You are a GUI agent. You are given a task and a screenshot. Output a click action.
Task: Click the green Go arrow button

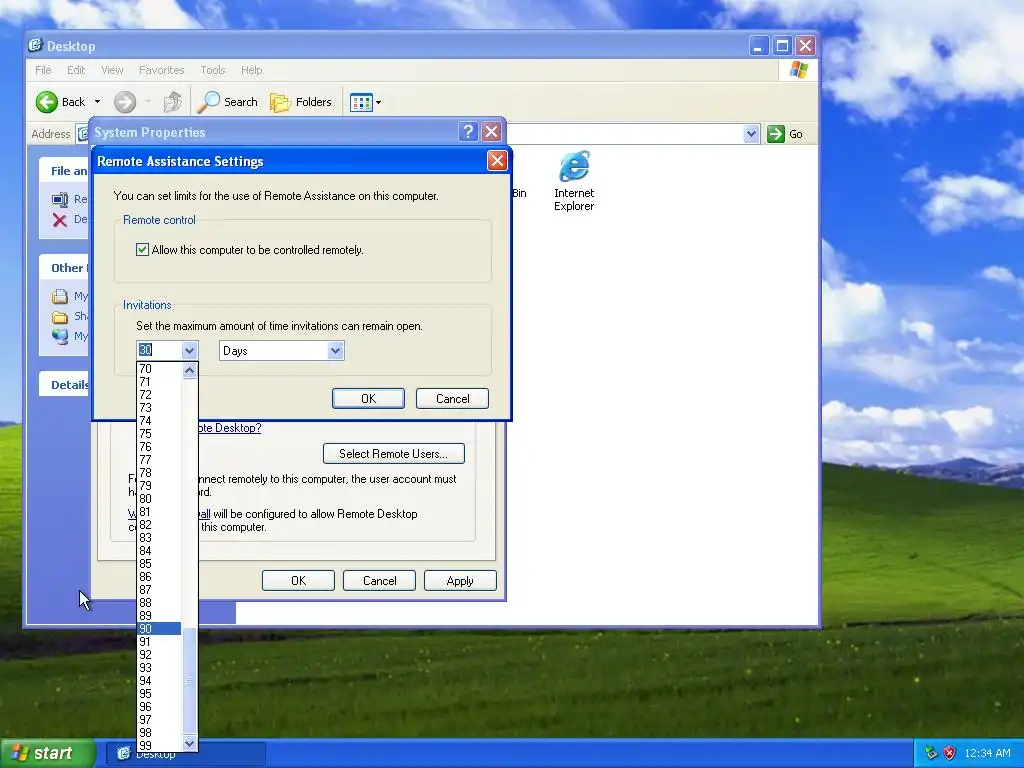[x=776, y=134]
